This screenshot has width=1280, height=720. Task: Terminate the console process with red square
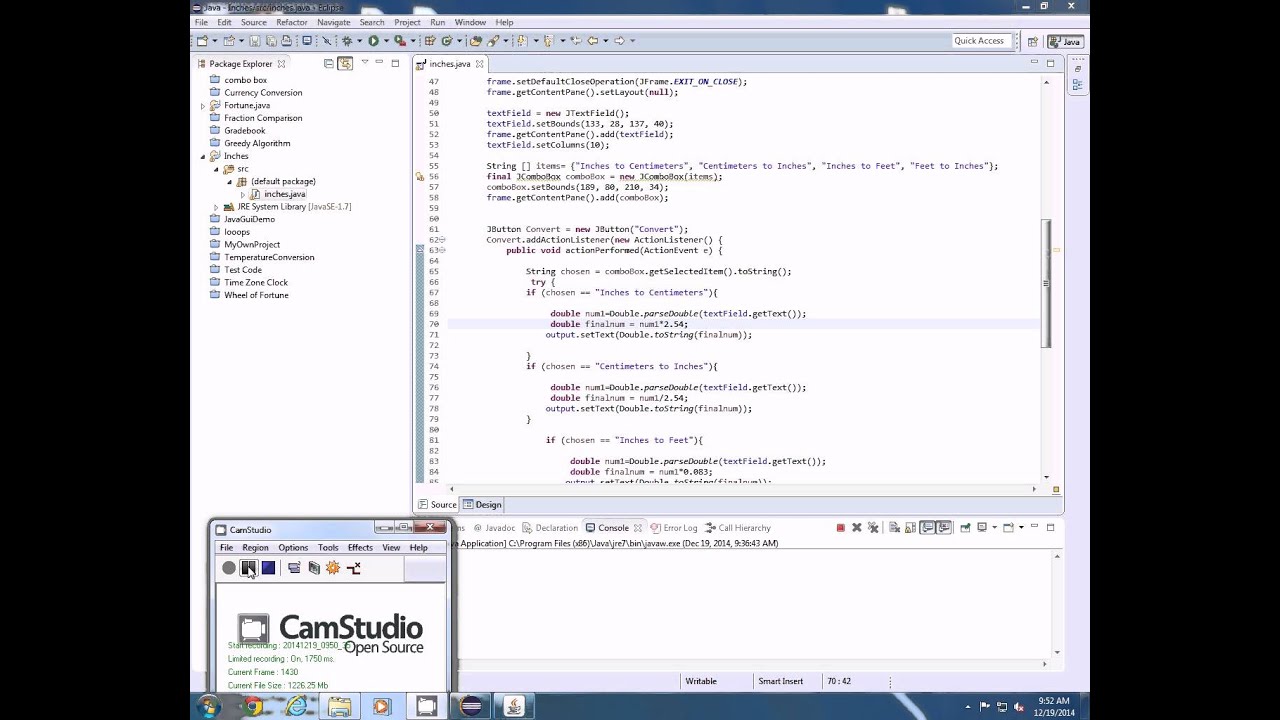840,528
